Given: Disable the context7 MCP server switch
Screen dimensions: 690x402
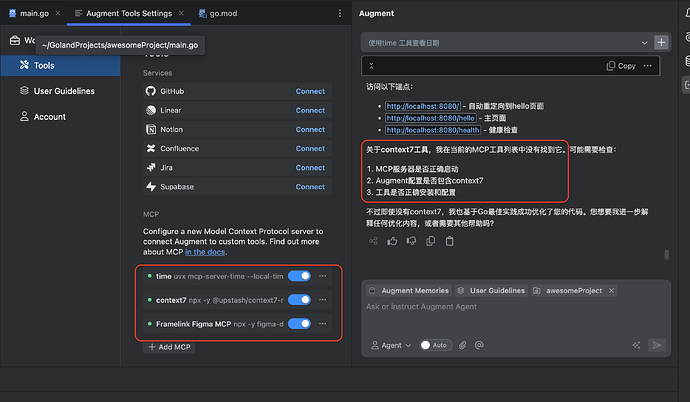Looking at the screenshot, I should [x=299, y=300].
